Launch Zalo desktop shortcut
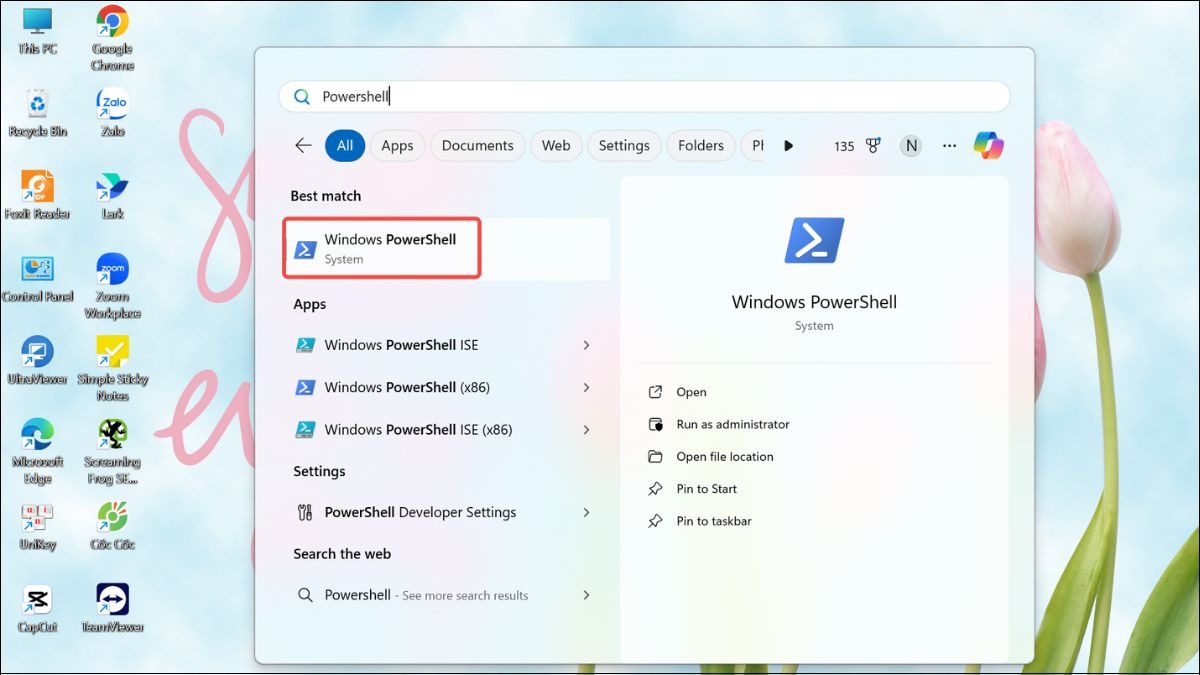The image size is (1200, 675). 112,113
